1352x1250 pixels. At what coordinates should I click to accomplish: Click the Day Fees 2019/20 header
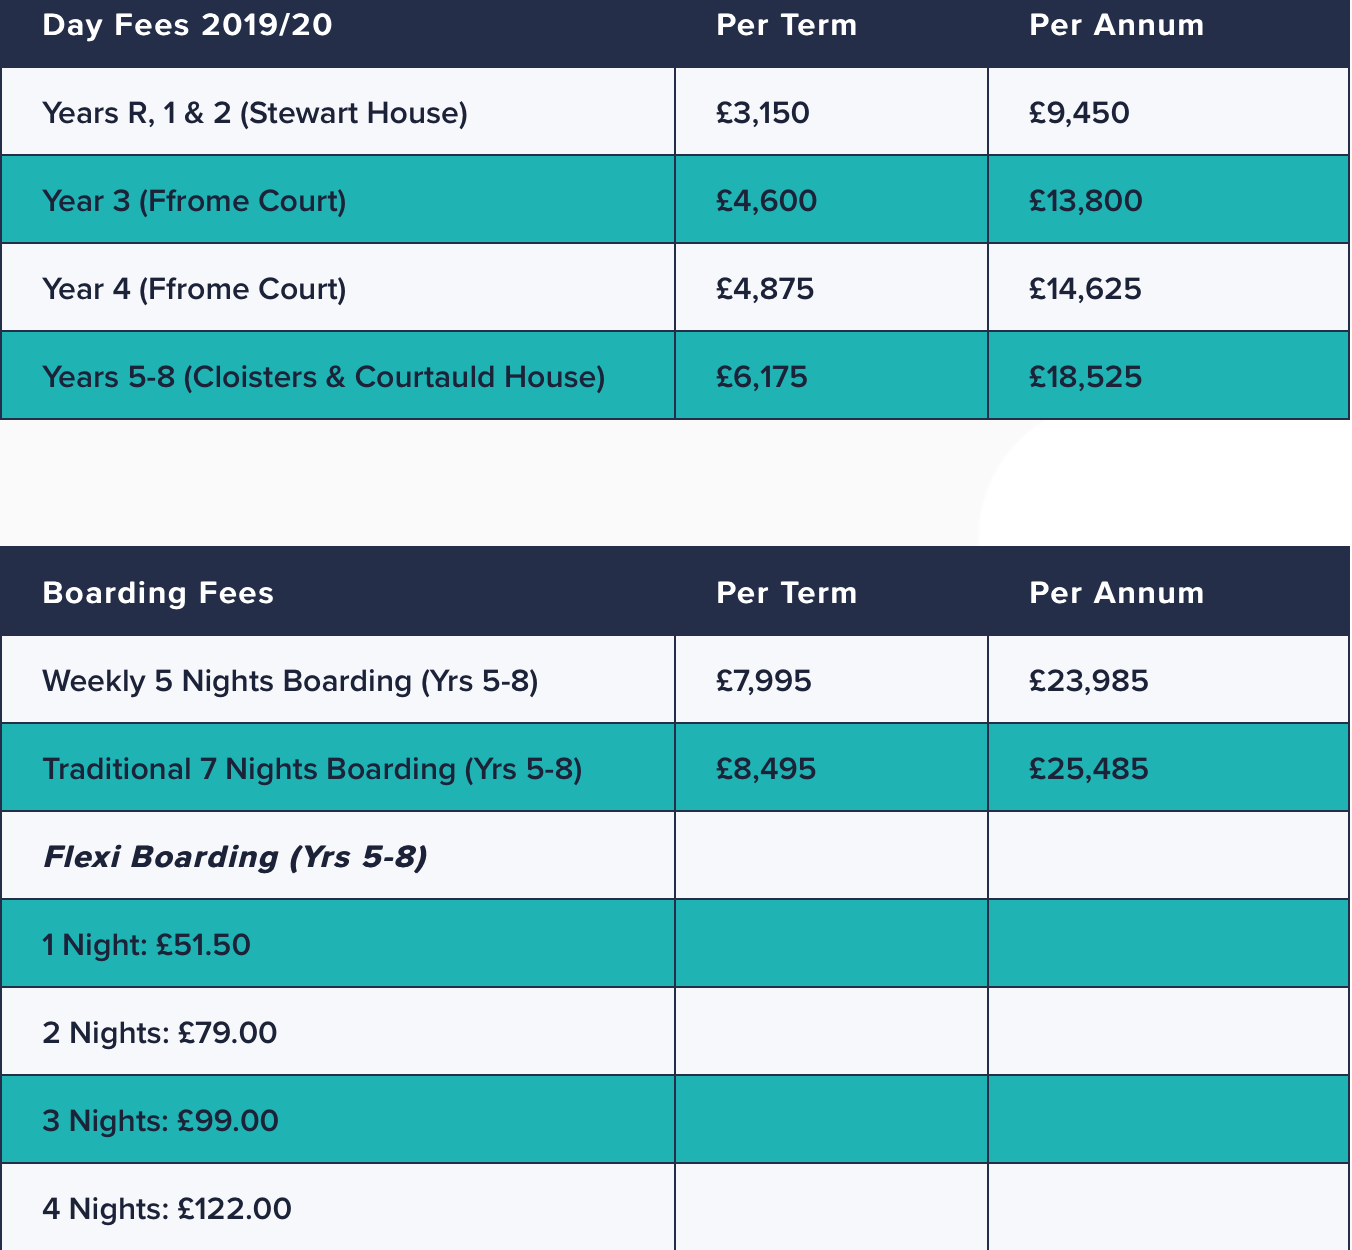(x=187, y=25)
